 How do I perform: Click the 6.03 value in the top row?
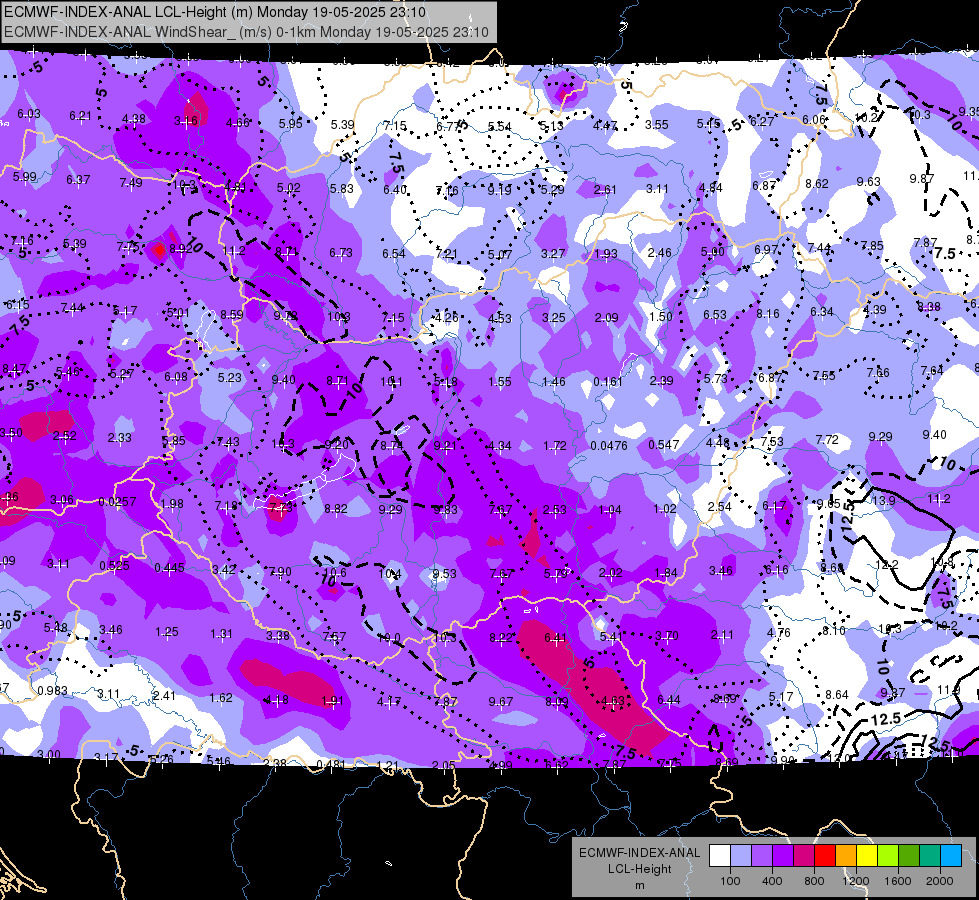point(29,114)
